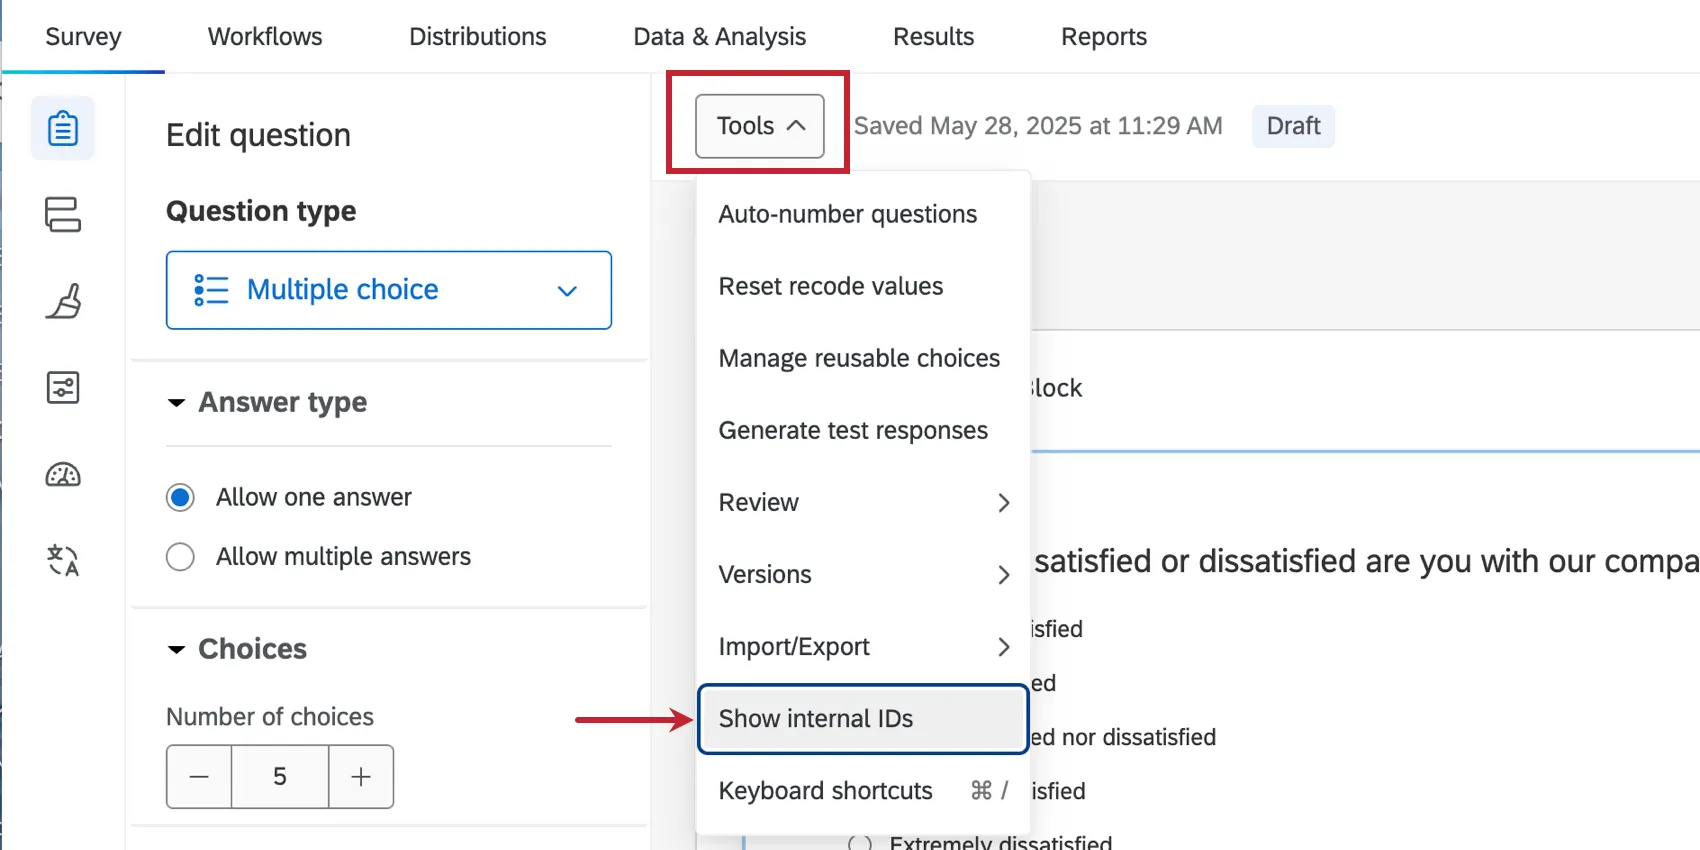Screen dimensions: 1700x850
Task: Go to the Data & Analysis tab
Action: [x=719, y=37]
